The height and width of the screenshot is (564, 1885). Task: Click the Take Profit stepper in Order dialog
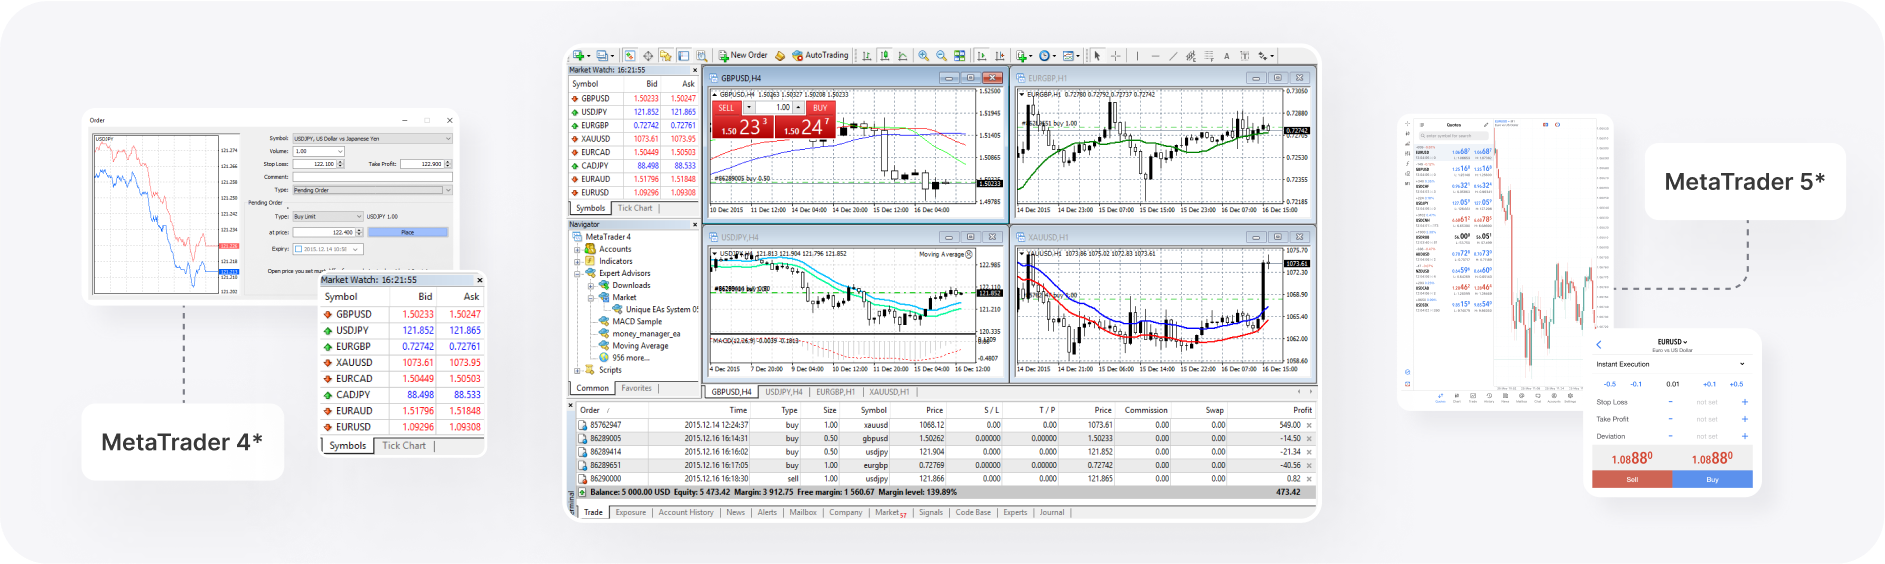(x=448, y=164)
